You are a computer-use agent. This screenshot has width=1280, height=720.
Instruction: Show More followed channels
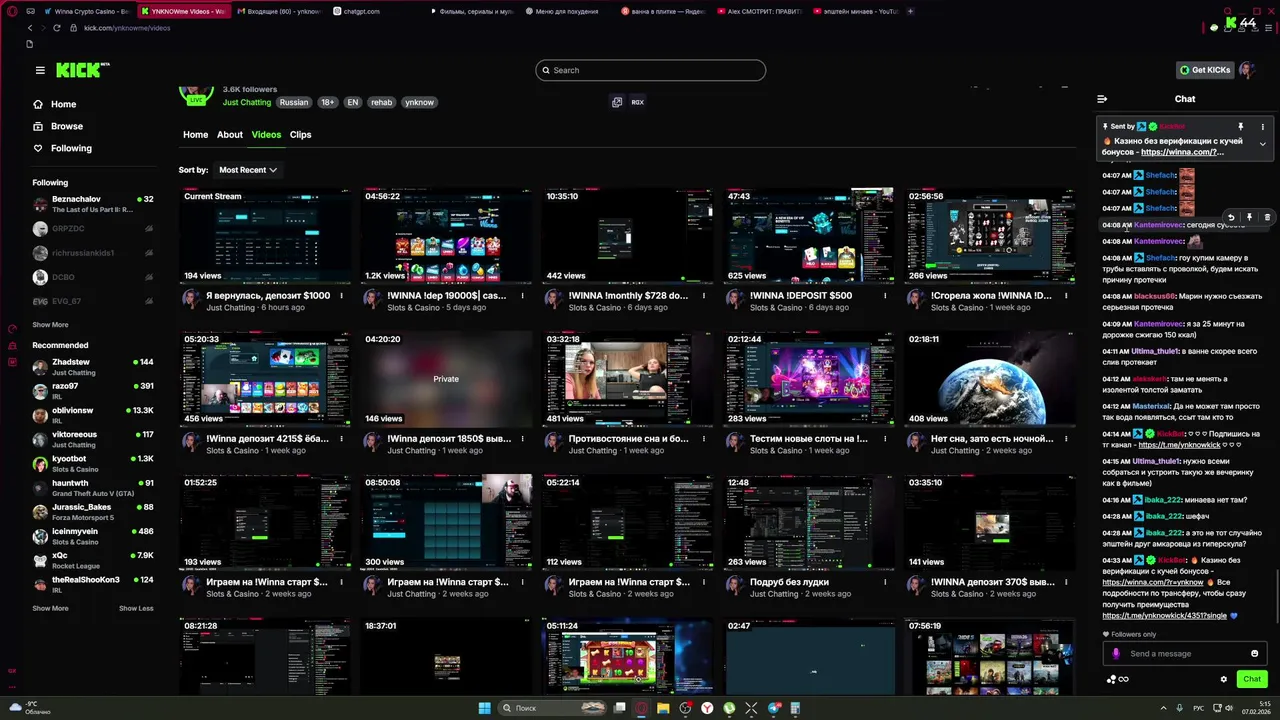pos(50,325)
